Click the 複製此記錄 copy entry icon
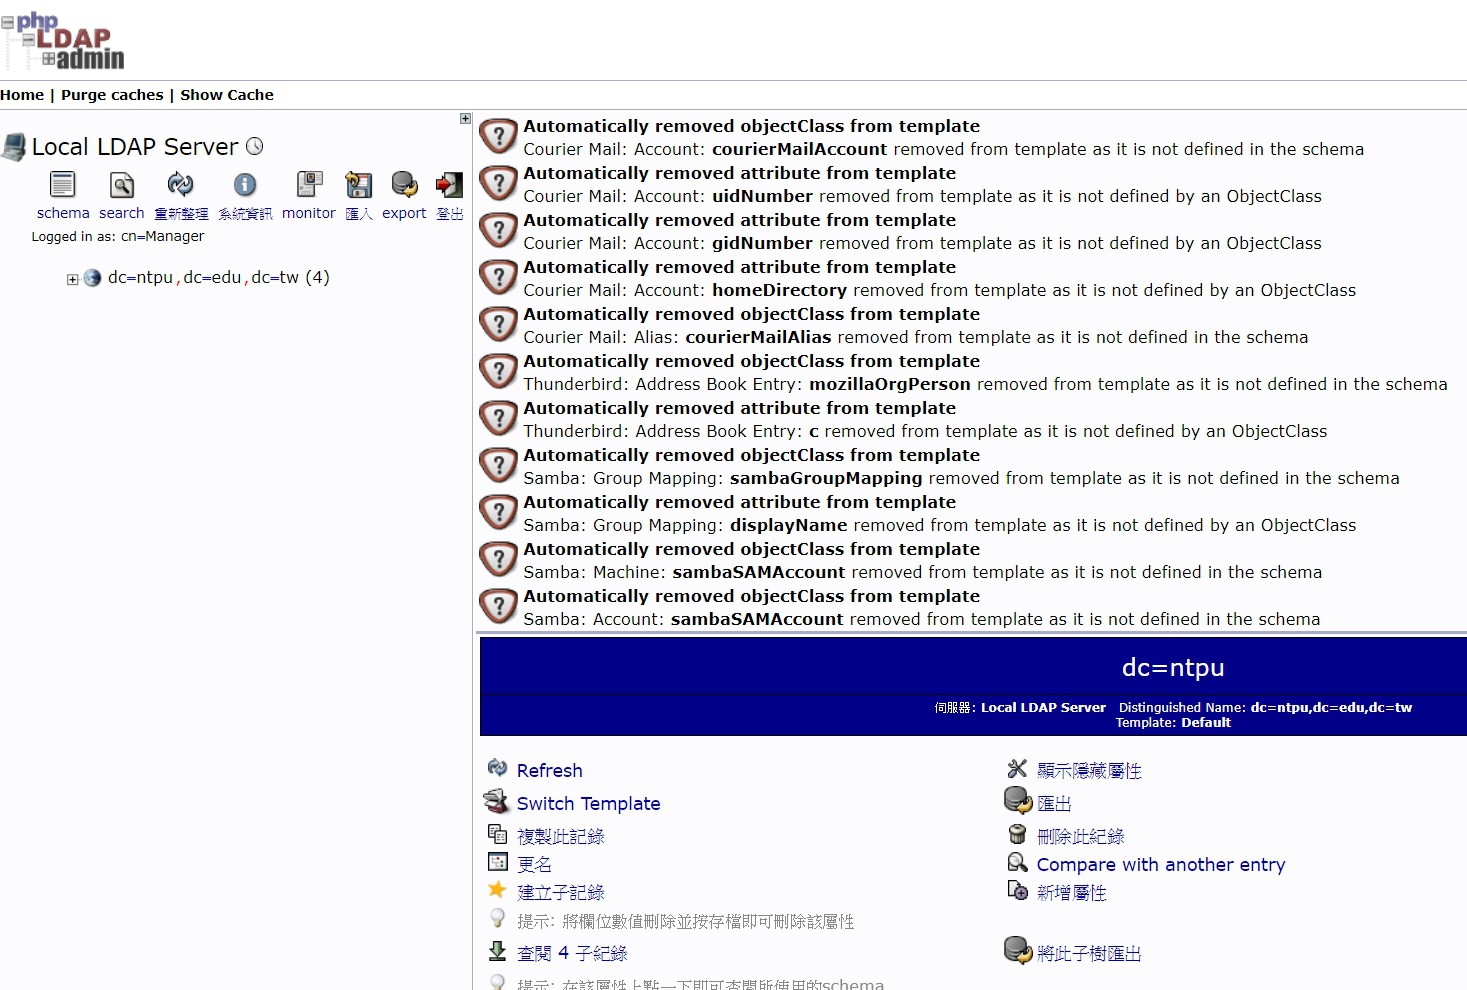This screenshot has height=990, width=1467. click(498, 833)
